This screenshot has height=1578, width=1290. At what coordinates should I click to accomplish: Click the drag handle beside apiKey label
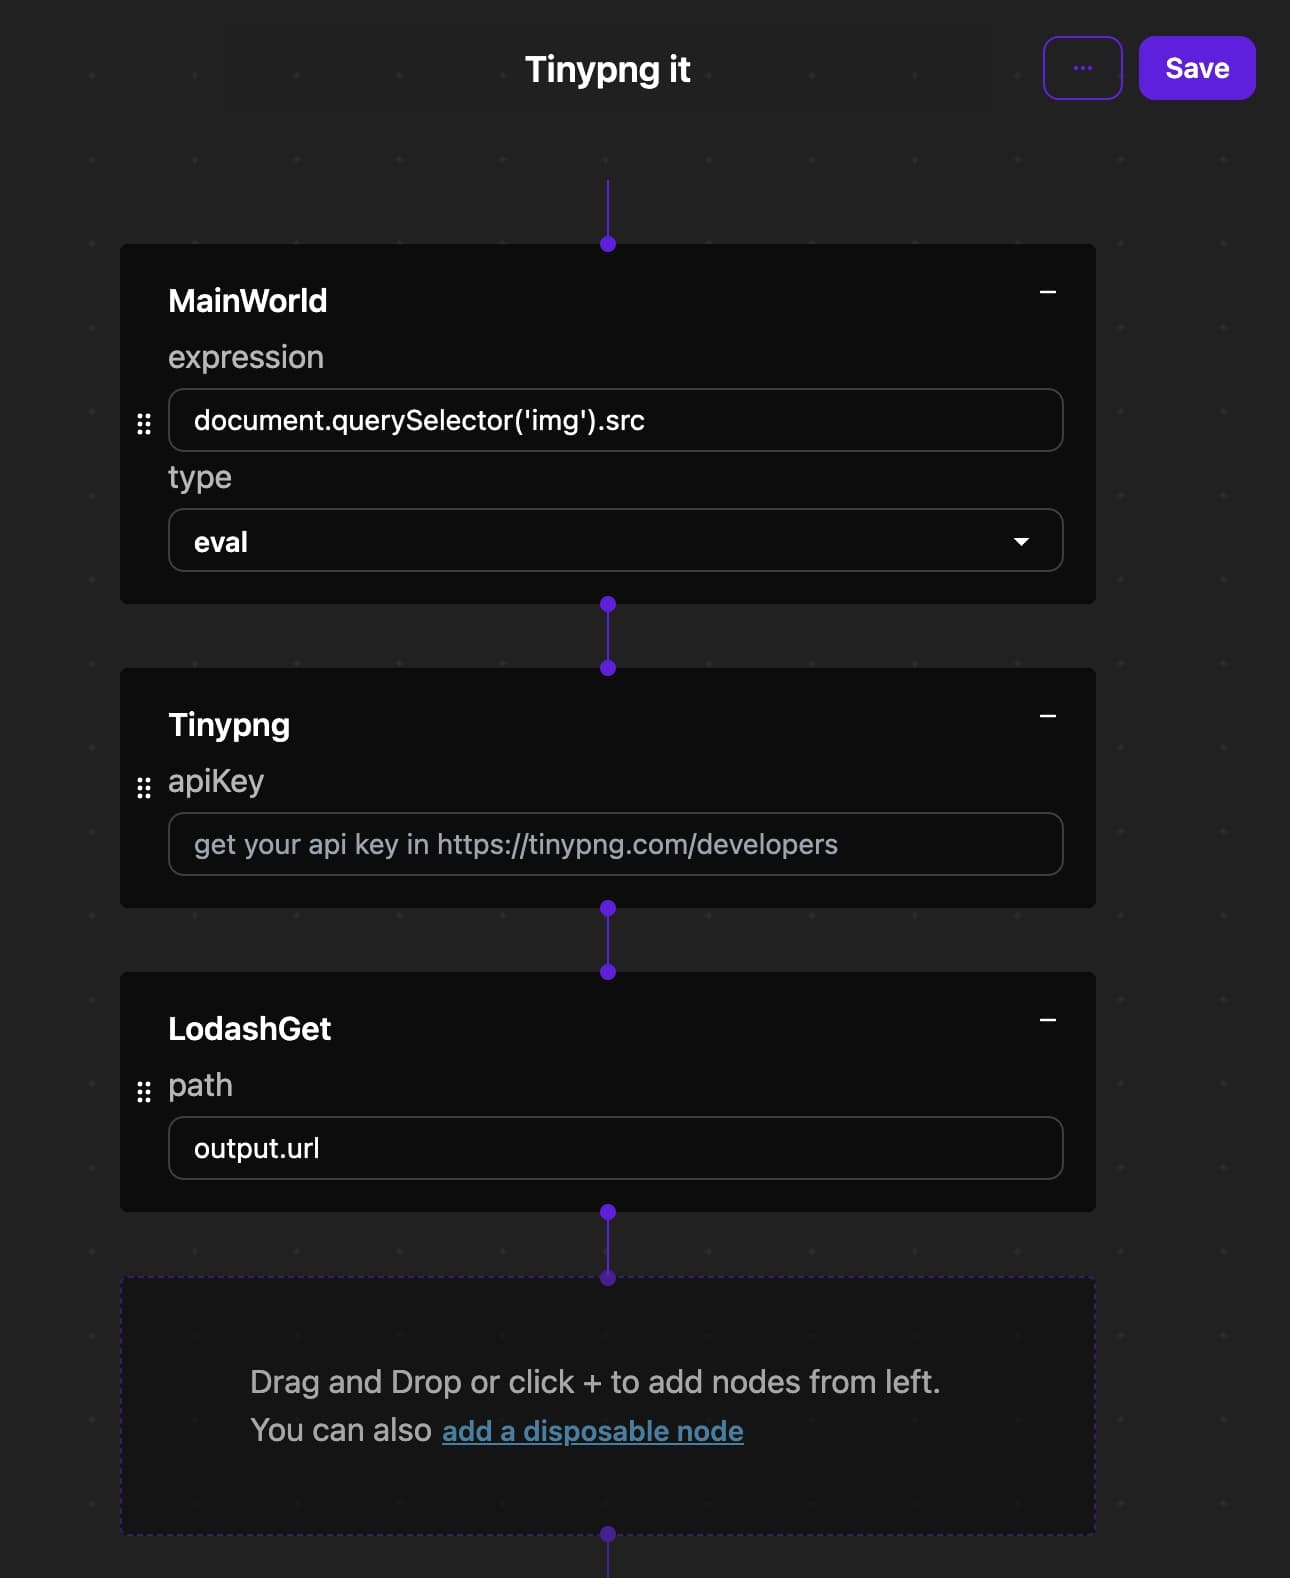(144, 788)
